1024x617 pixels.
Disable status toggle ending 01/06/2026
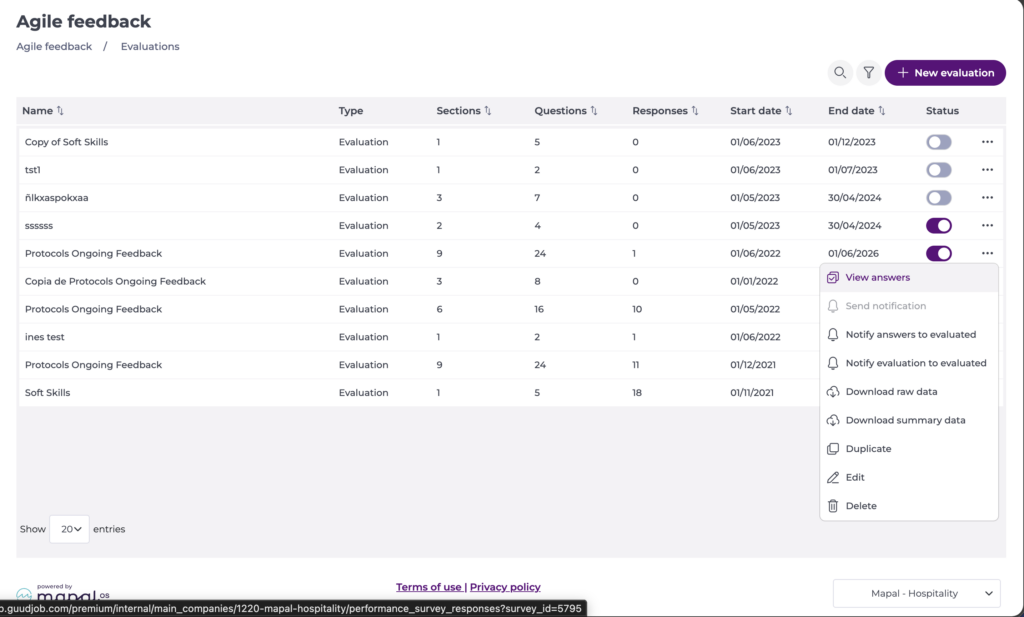click(938, 253)
